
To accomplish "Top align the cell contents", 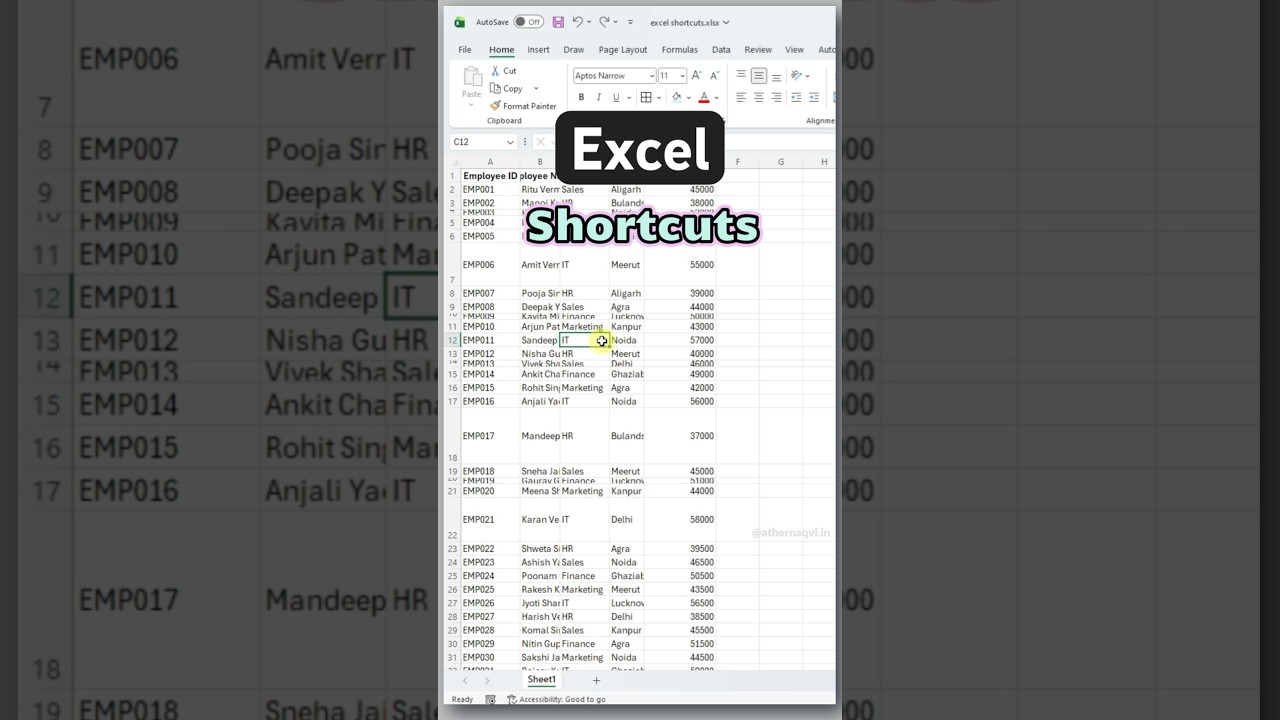I will click(741, 74).
